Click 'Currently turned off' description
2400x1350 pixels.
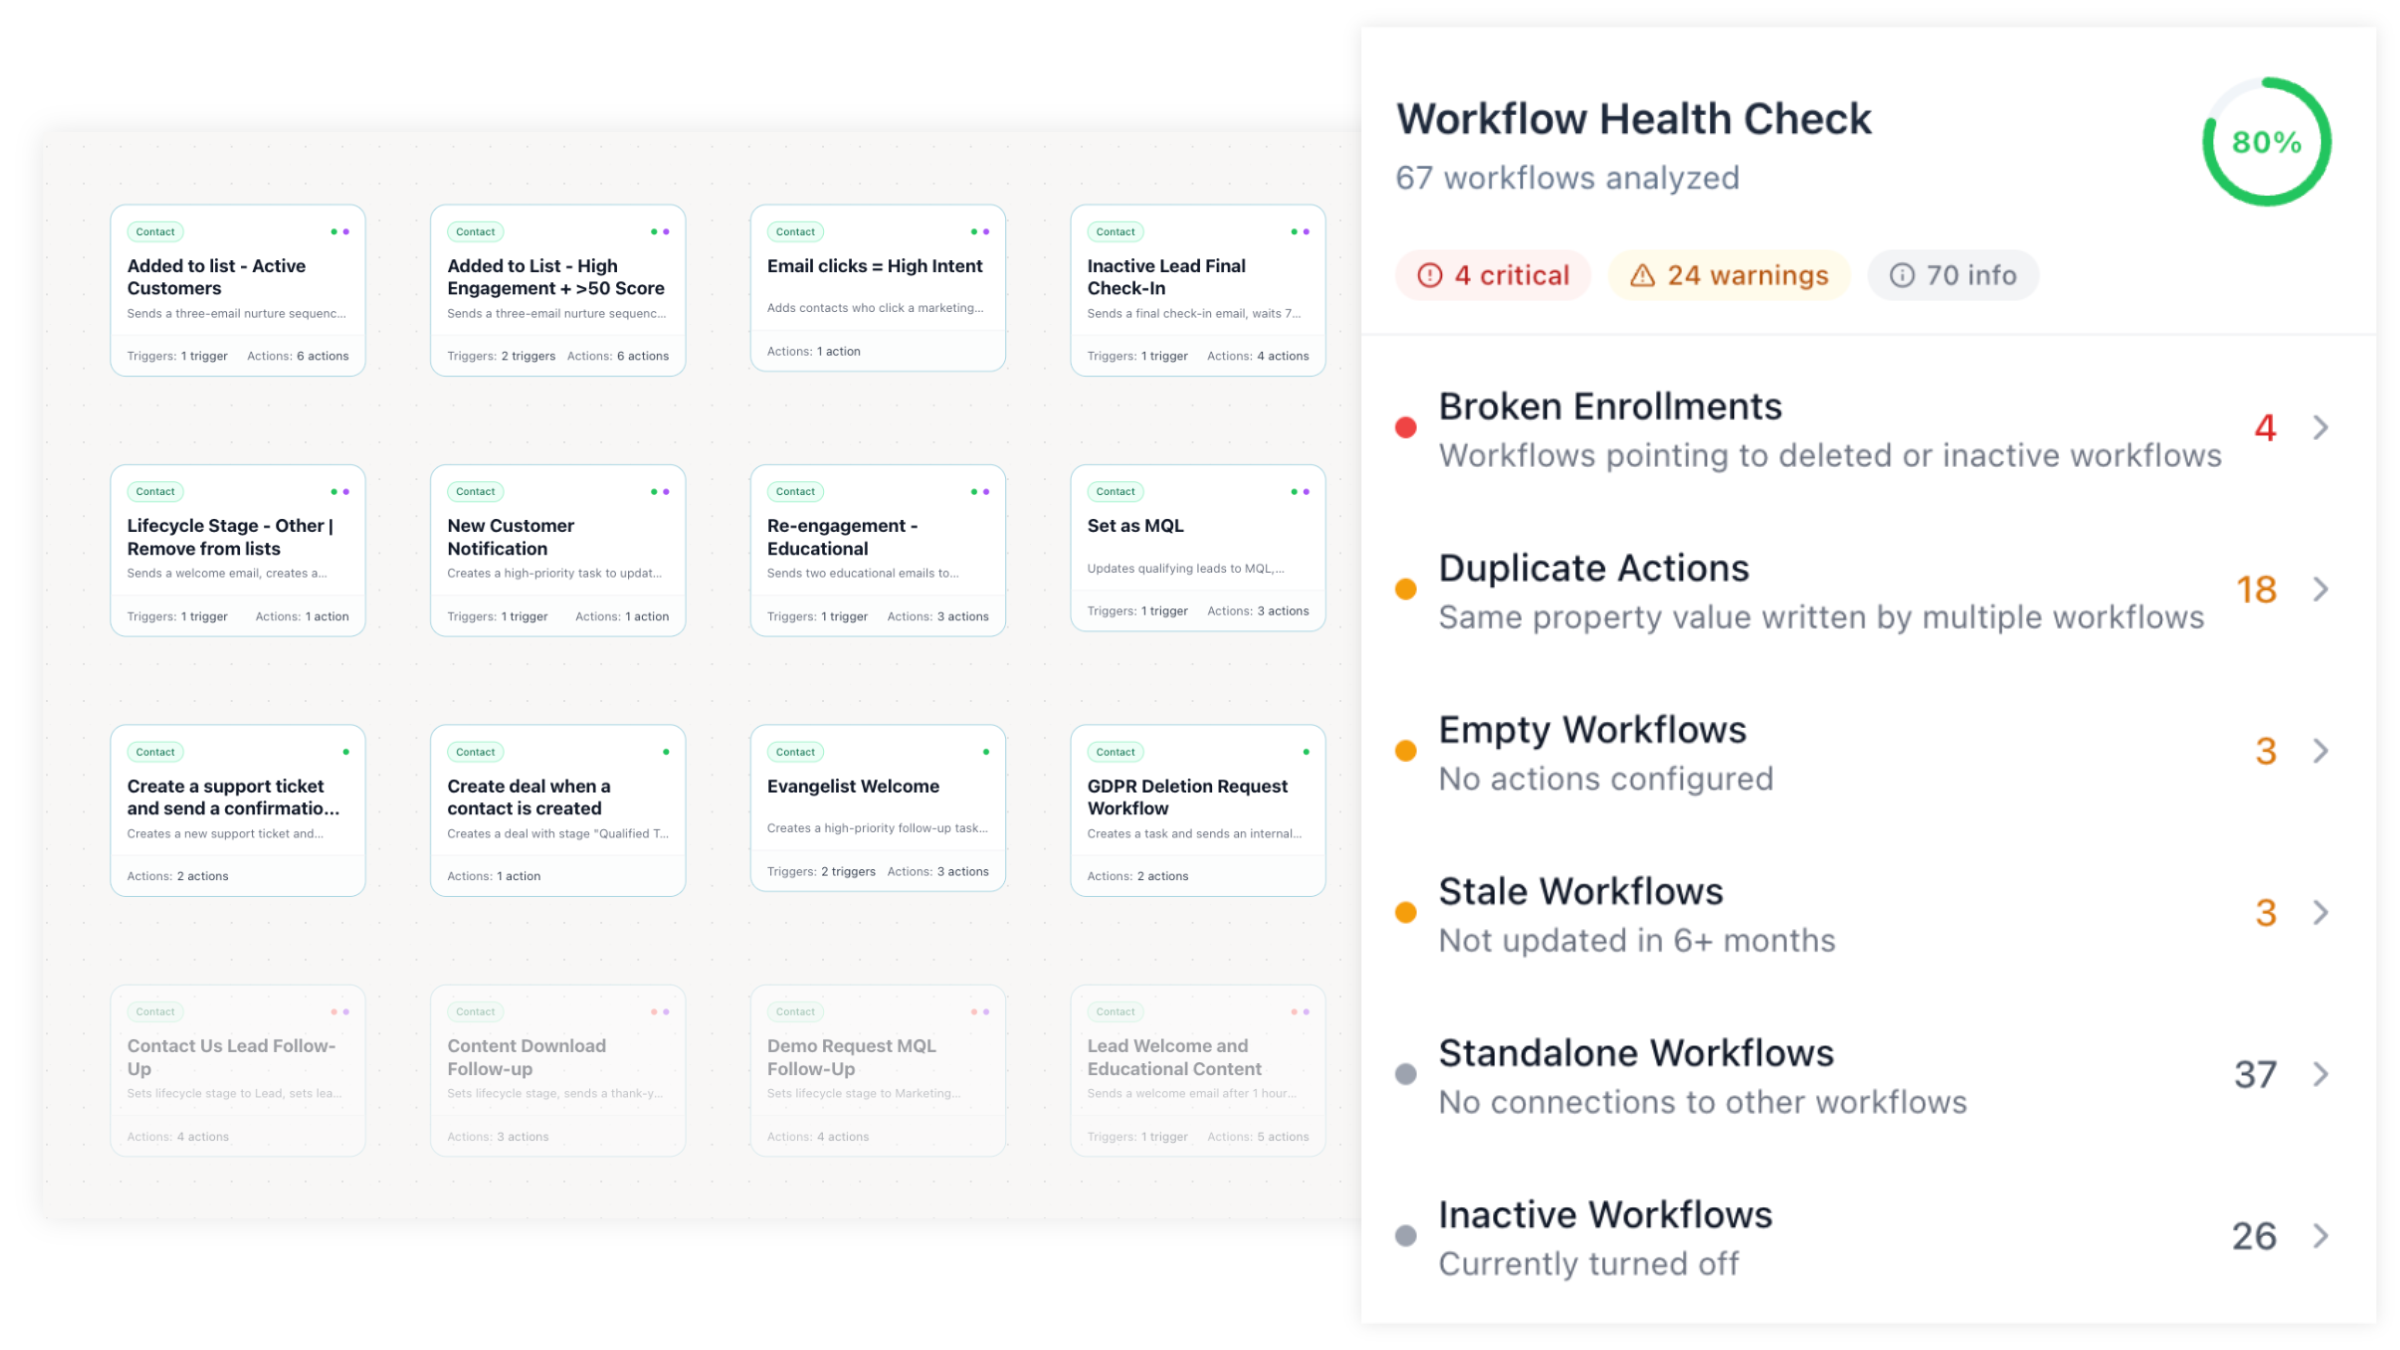pyautogui.click(x=1589, y=1264)
